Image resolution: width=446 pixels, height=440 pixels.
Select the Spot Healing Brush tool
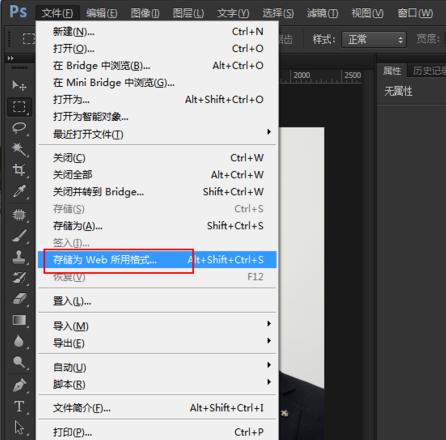click(x=19, y=215)
